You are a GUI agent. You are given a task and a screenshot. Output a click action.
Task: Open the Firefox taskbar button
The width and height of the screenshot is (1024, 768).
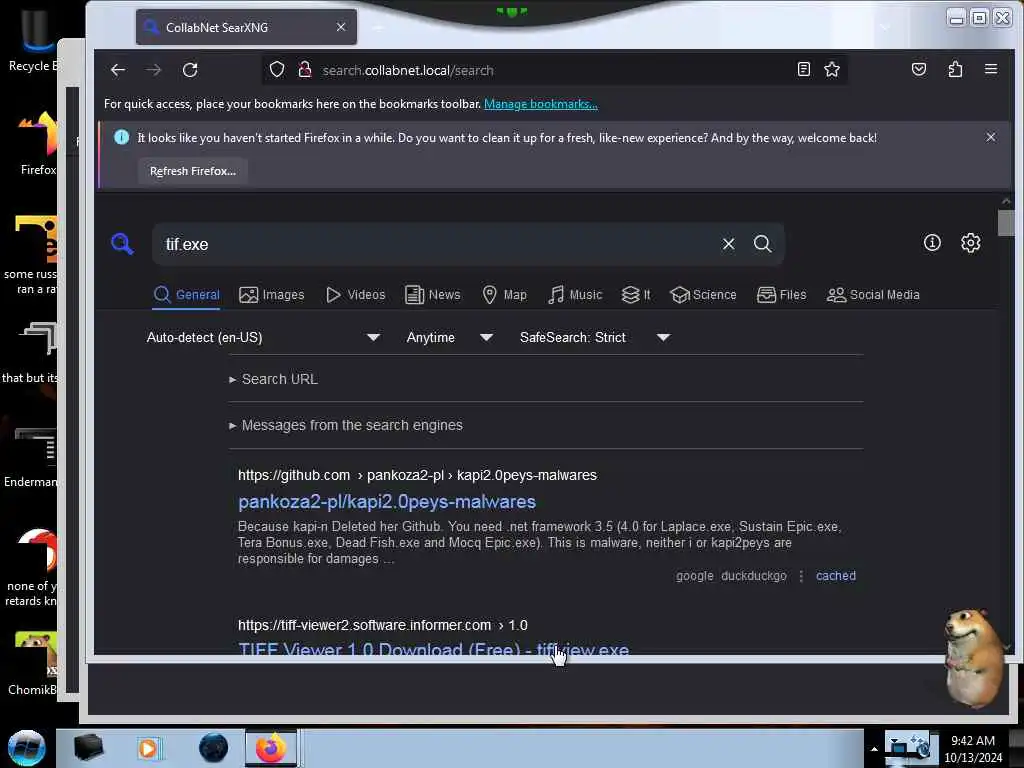point(271,748)
